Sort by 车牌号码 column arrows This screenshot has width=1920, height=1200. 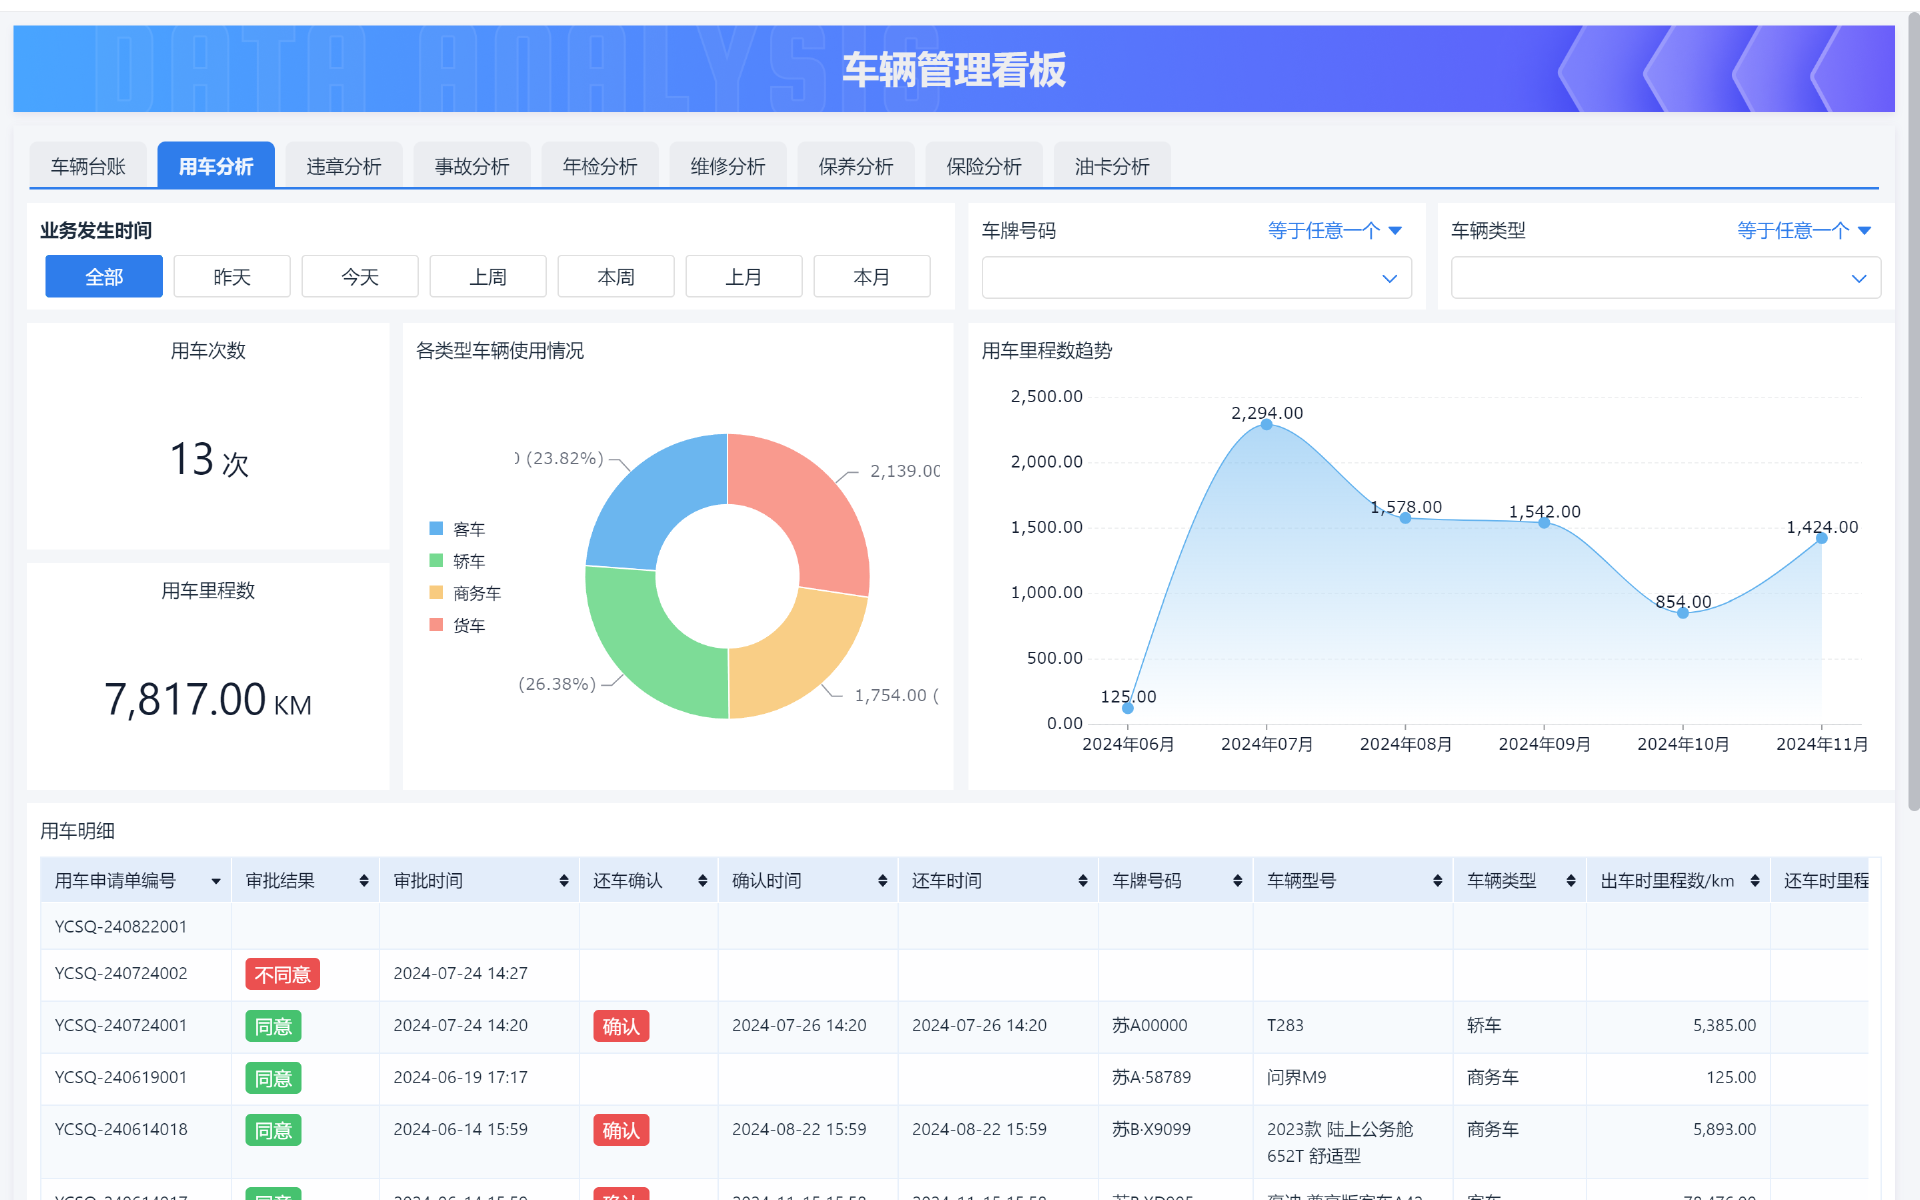[x=1238, y=881]
